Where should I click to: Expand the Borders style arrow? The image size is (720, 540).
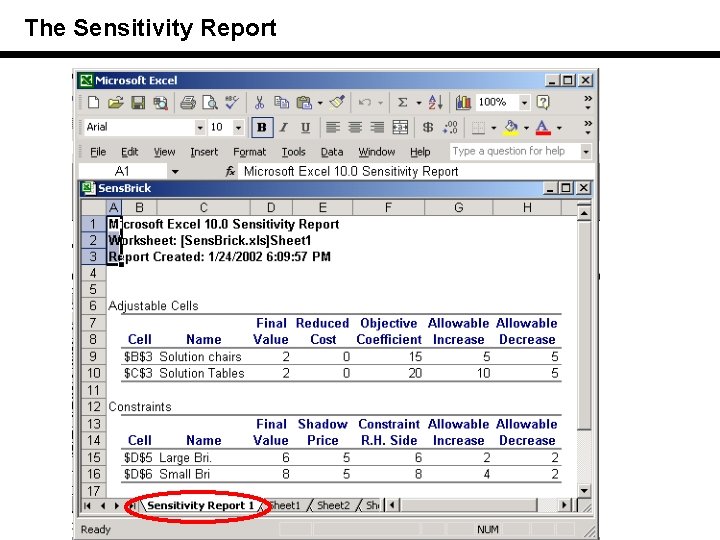coord(494,128)
